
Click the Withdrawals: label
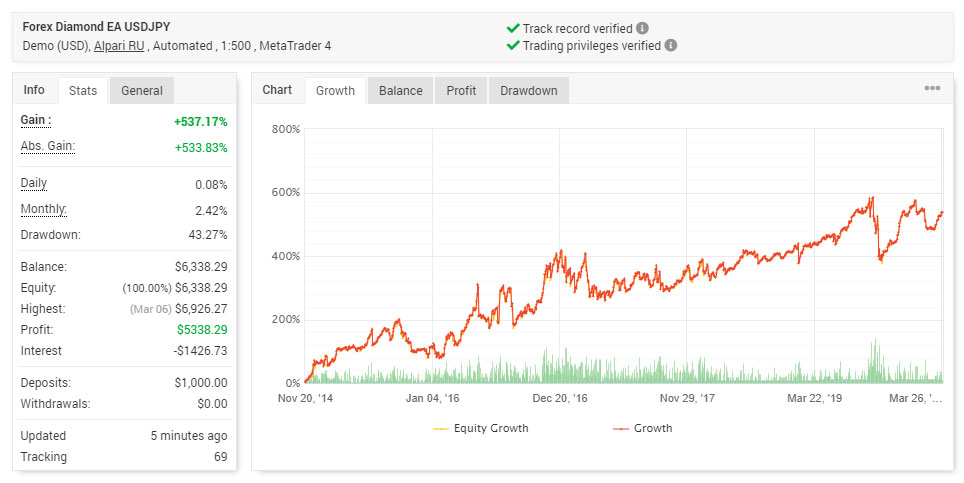pyautogui.click(x=55, y=404)
